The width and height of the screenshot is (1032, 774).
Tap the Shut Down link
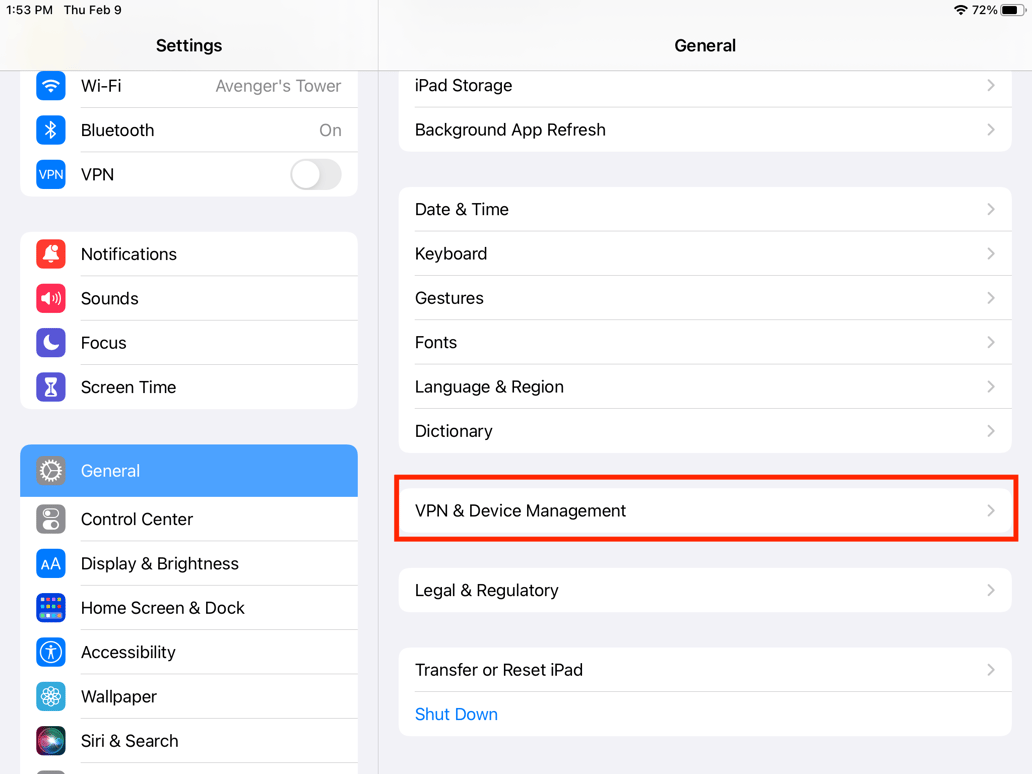456,714
